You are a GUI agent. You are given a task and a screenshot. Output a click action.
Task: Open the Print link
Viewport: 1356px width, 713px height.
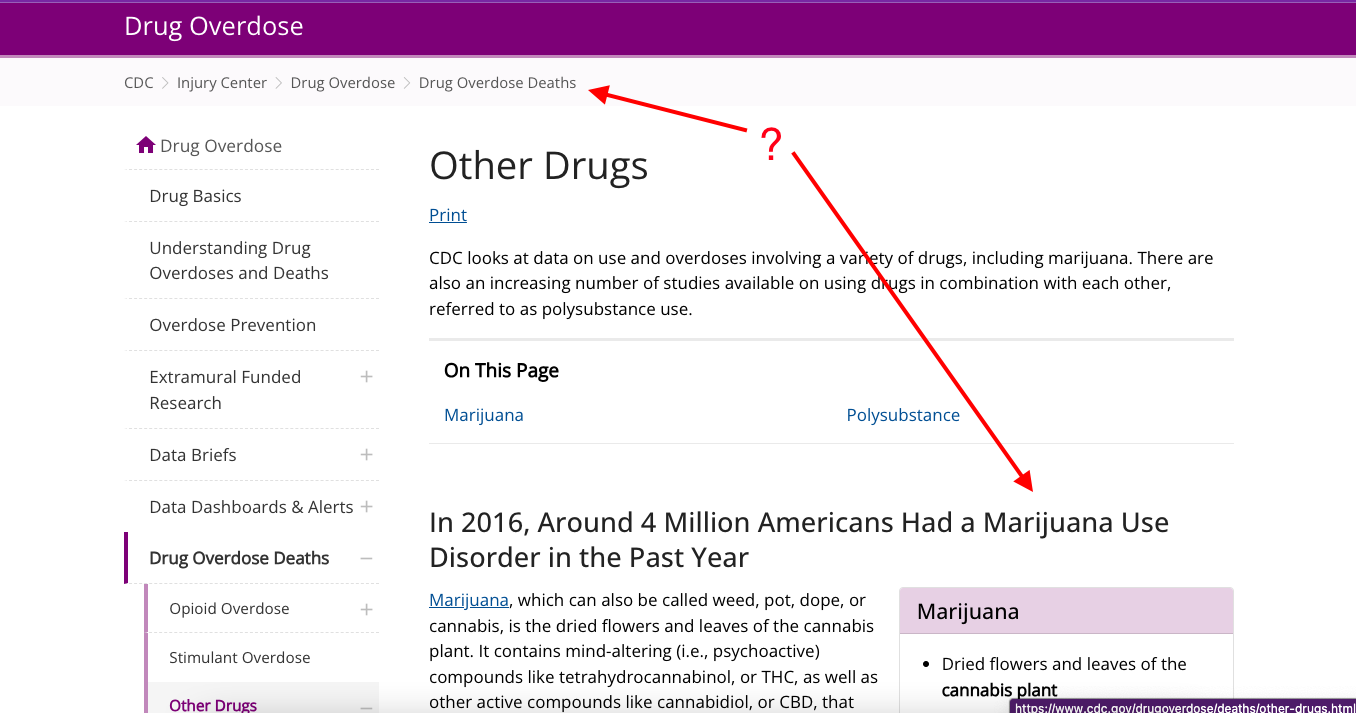[448, 215]
